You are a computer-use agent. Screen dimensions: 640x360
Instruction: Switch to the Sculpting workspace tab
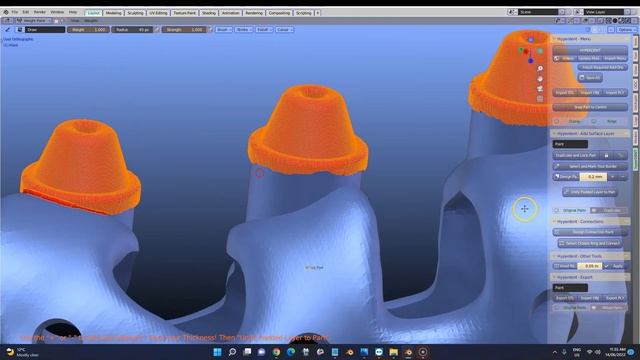pos(135,13)
